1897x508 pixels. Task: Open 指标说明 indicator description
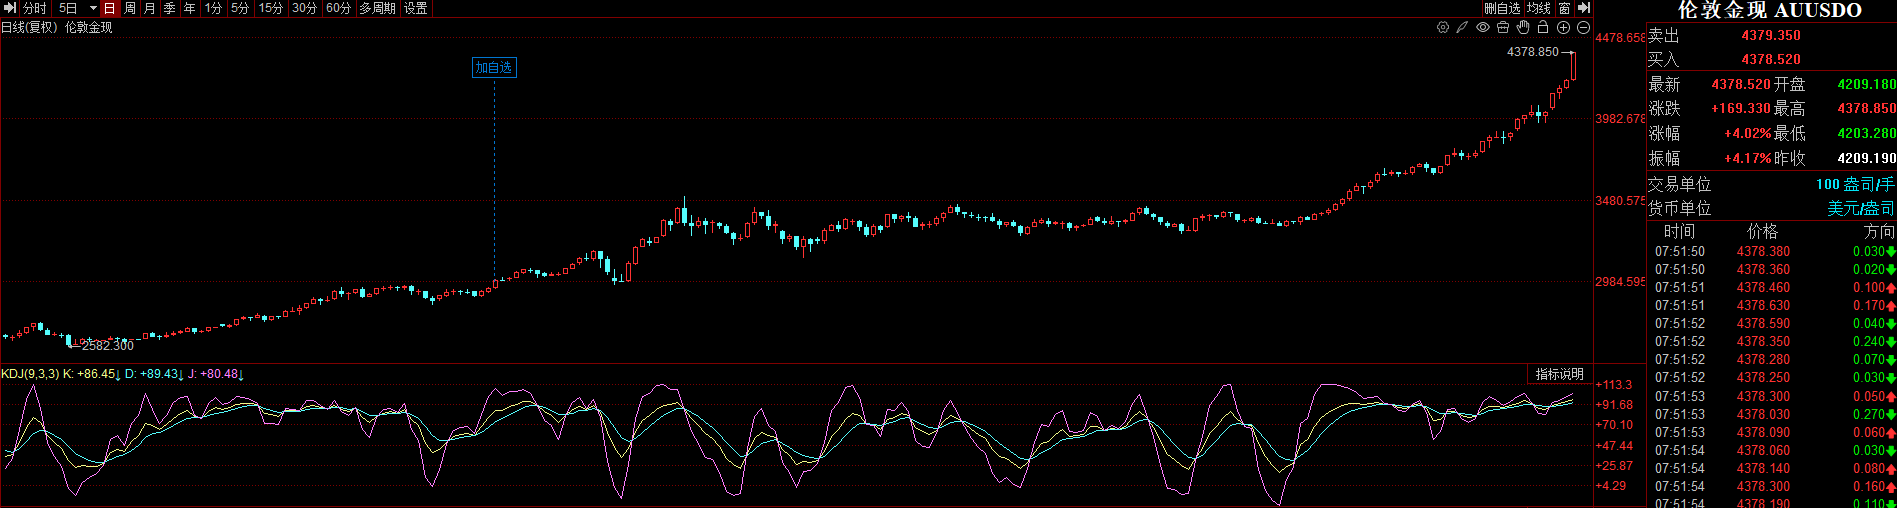(1560, 374)
